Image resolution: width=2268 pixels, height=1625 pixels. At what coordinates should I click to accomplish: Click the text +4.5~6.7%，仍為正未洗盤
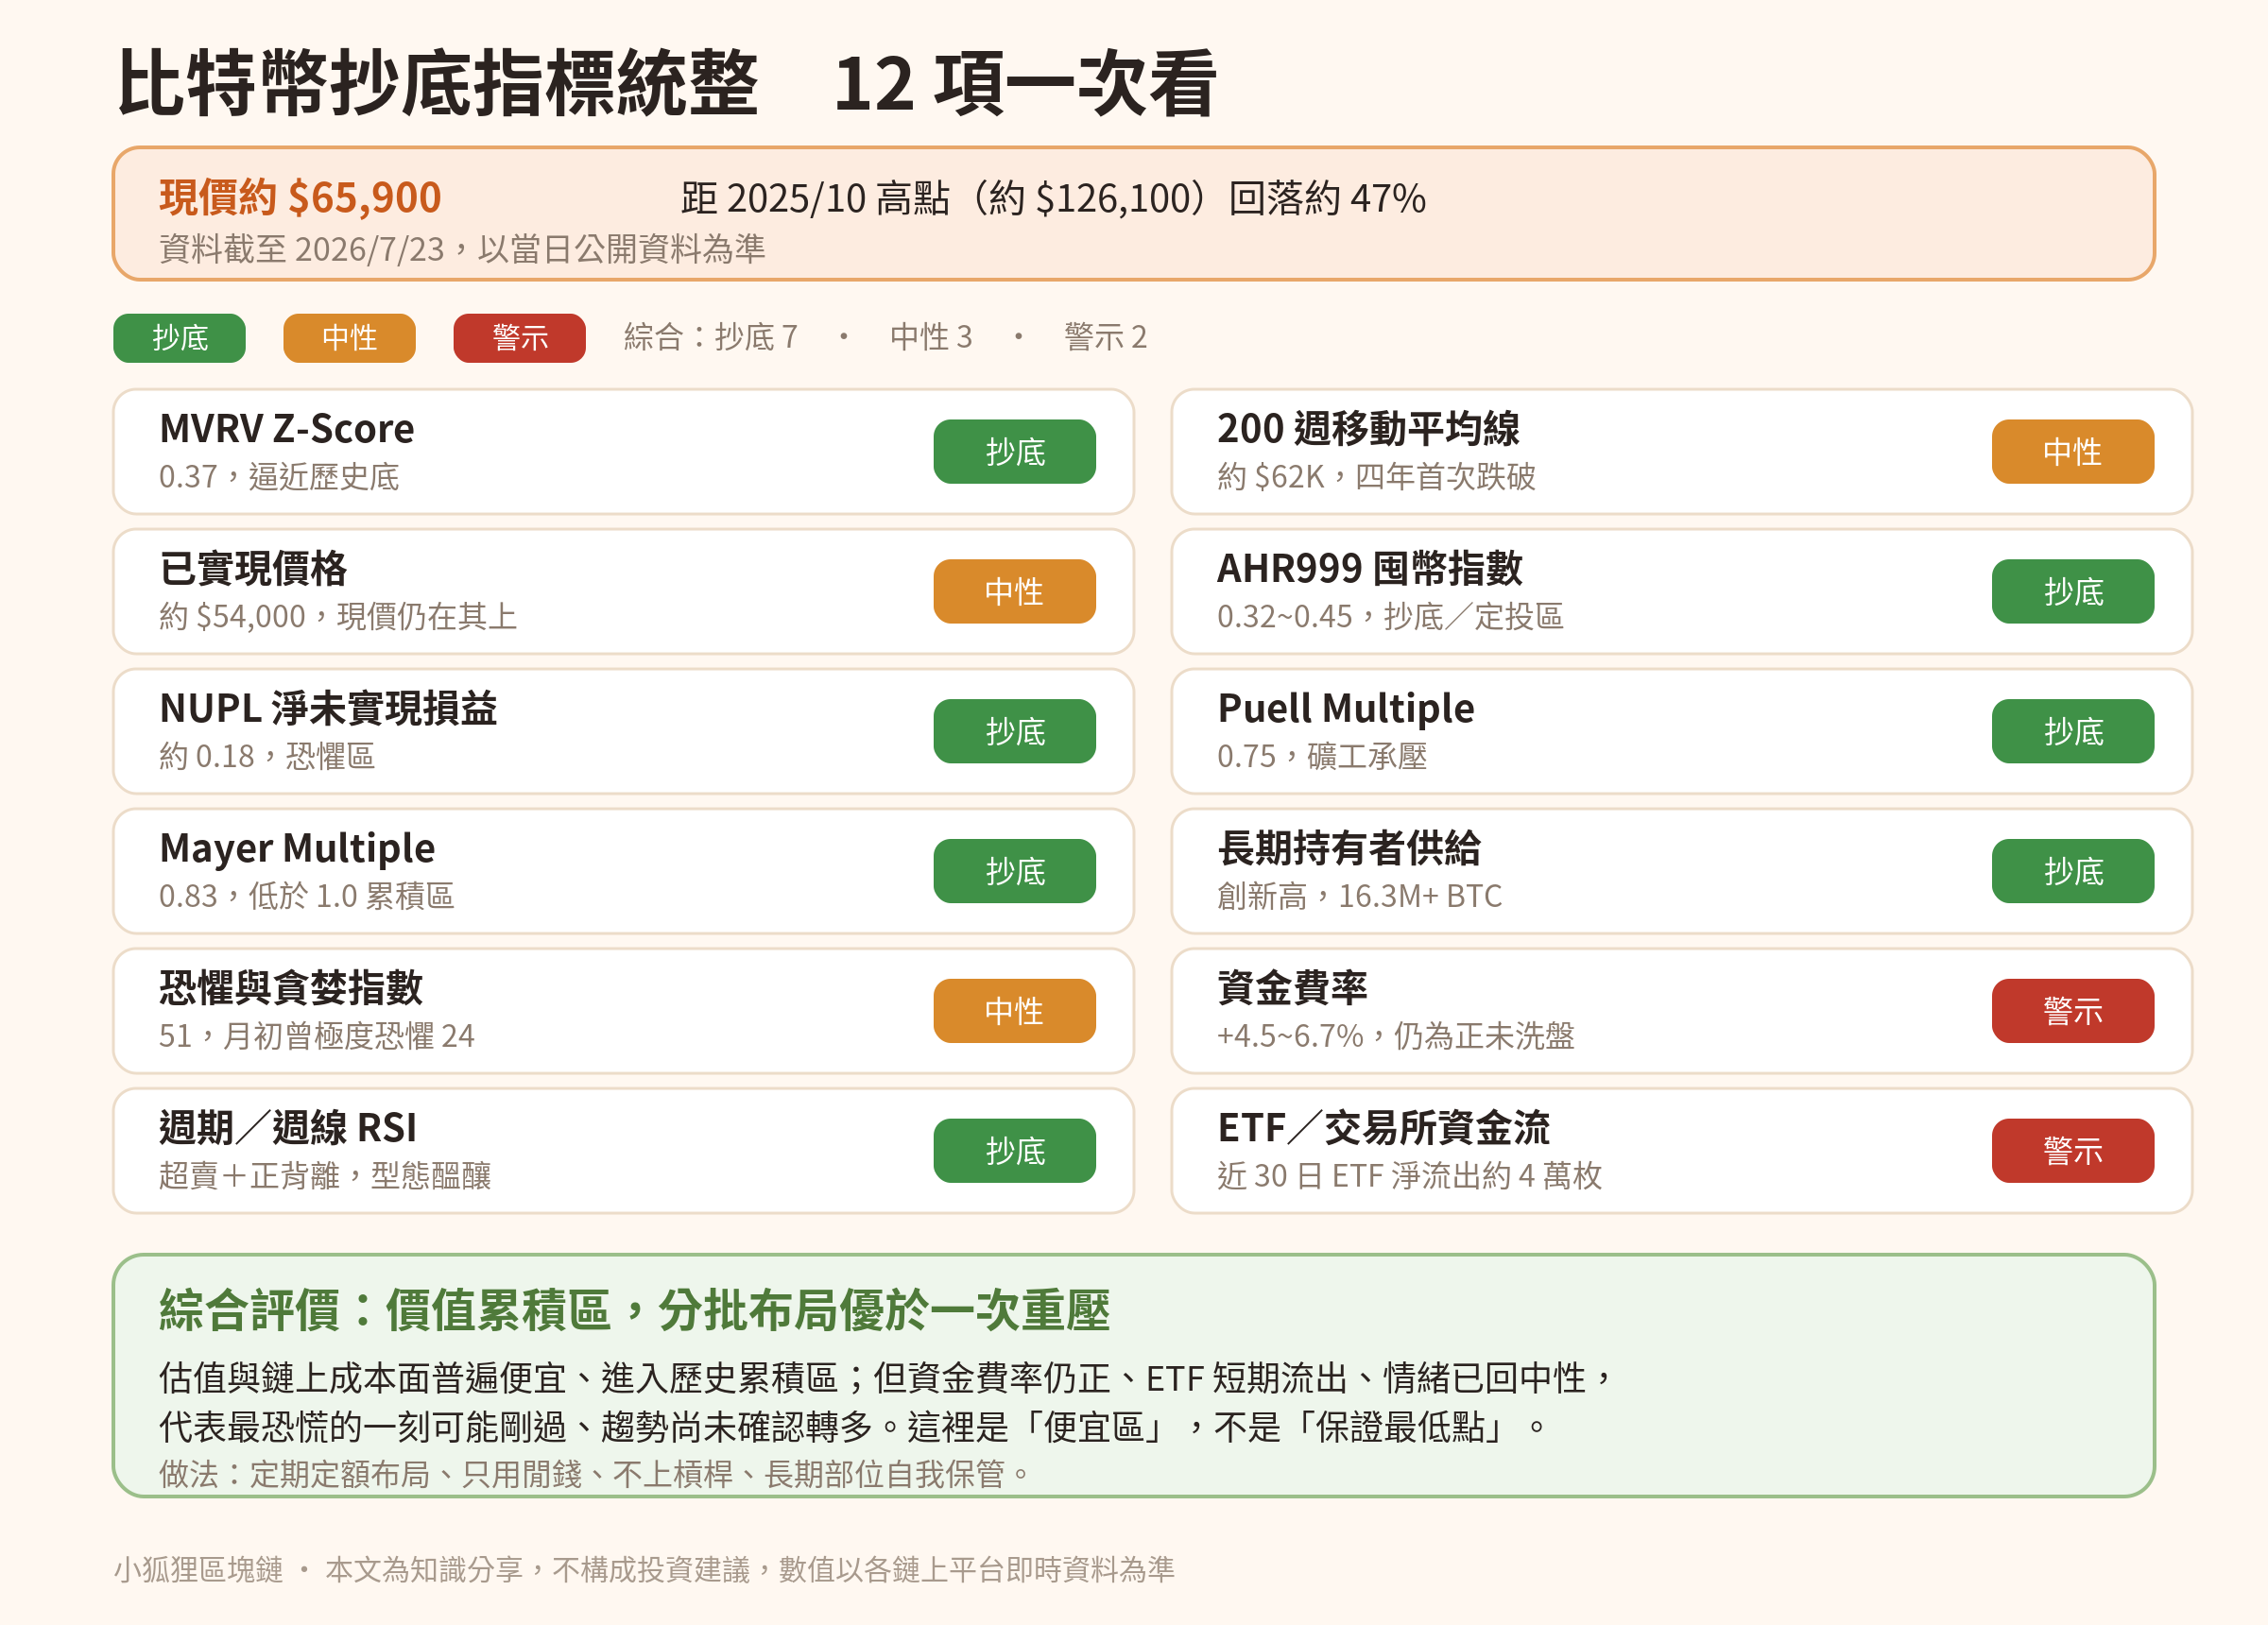(x=1396, y=1037)
